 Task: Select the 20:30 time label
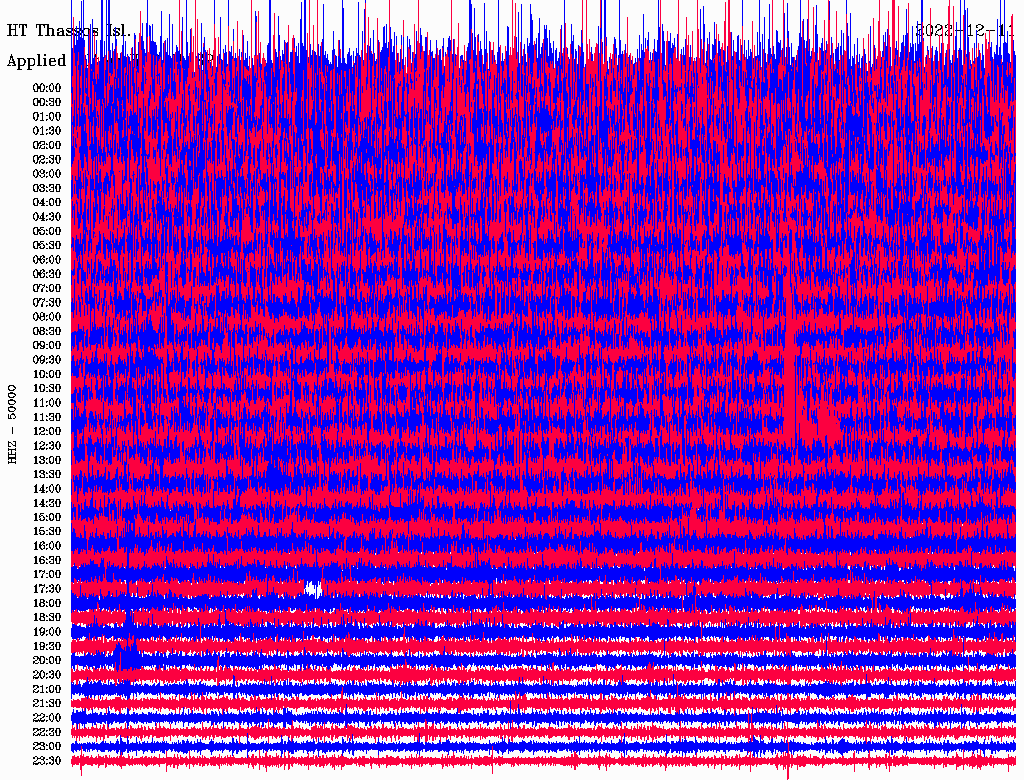(x=47, y=675)
